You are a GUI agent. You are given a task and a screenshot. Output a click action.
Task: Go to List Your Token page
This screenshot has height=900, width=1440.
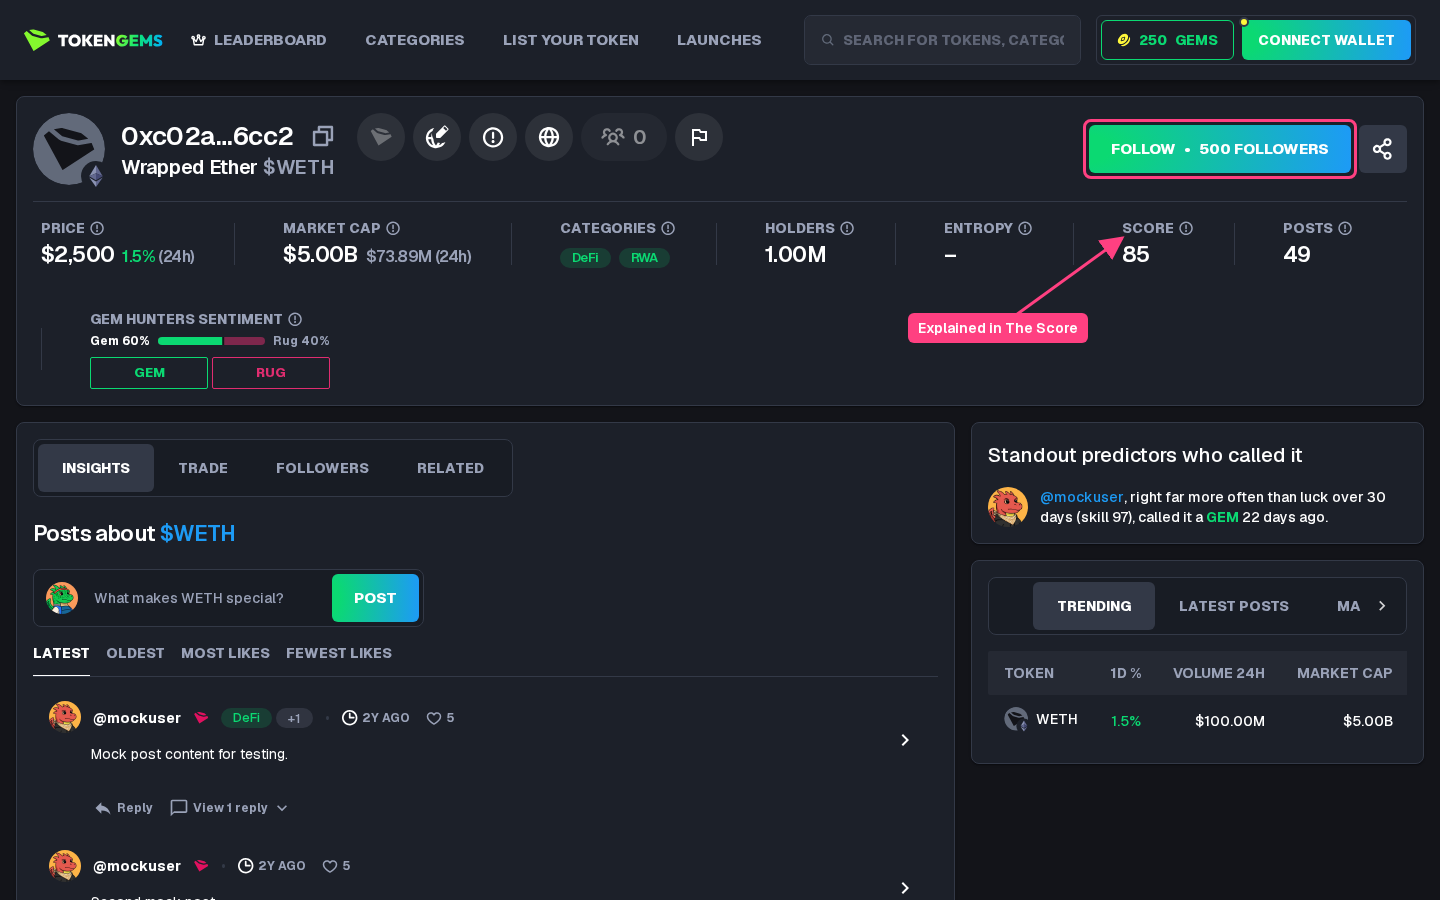(x=571, y=40)
